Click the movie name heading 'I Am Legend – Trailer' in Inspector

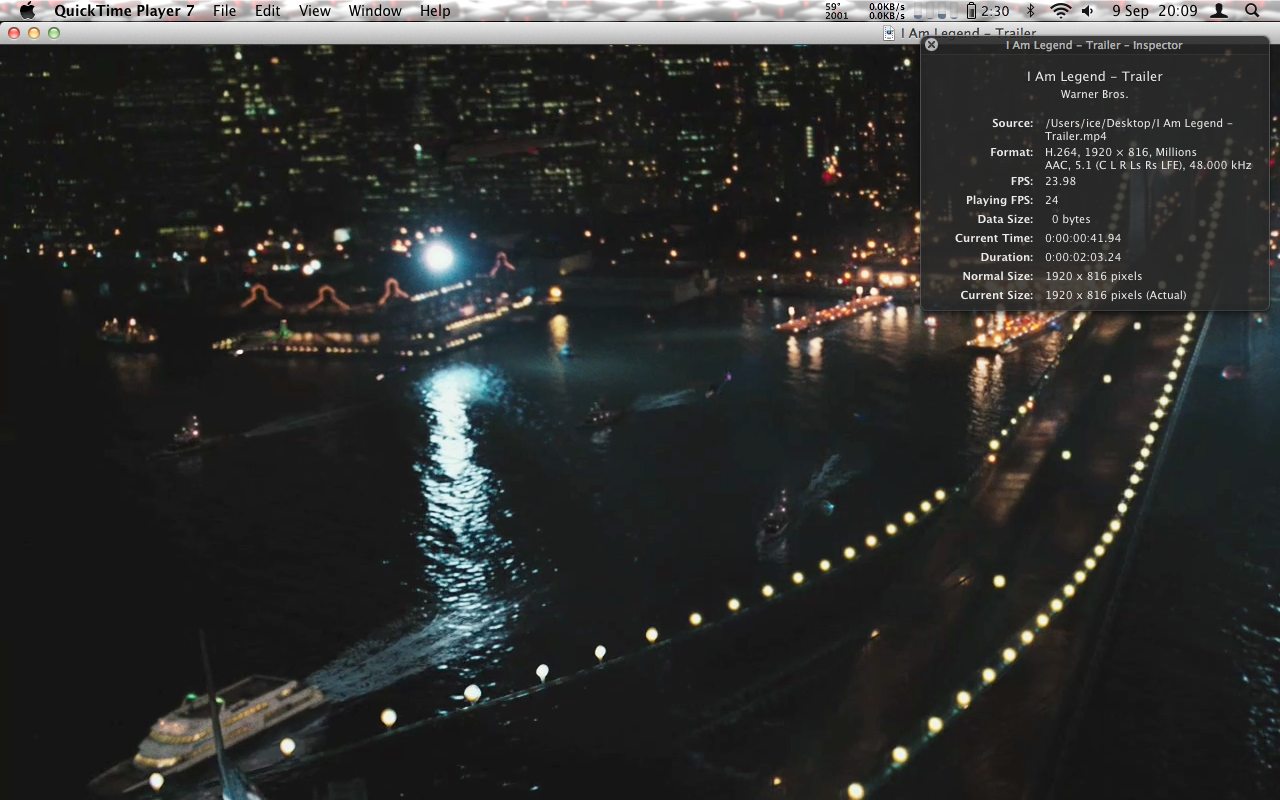click(1094, 76)
